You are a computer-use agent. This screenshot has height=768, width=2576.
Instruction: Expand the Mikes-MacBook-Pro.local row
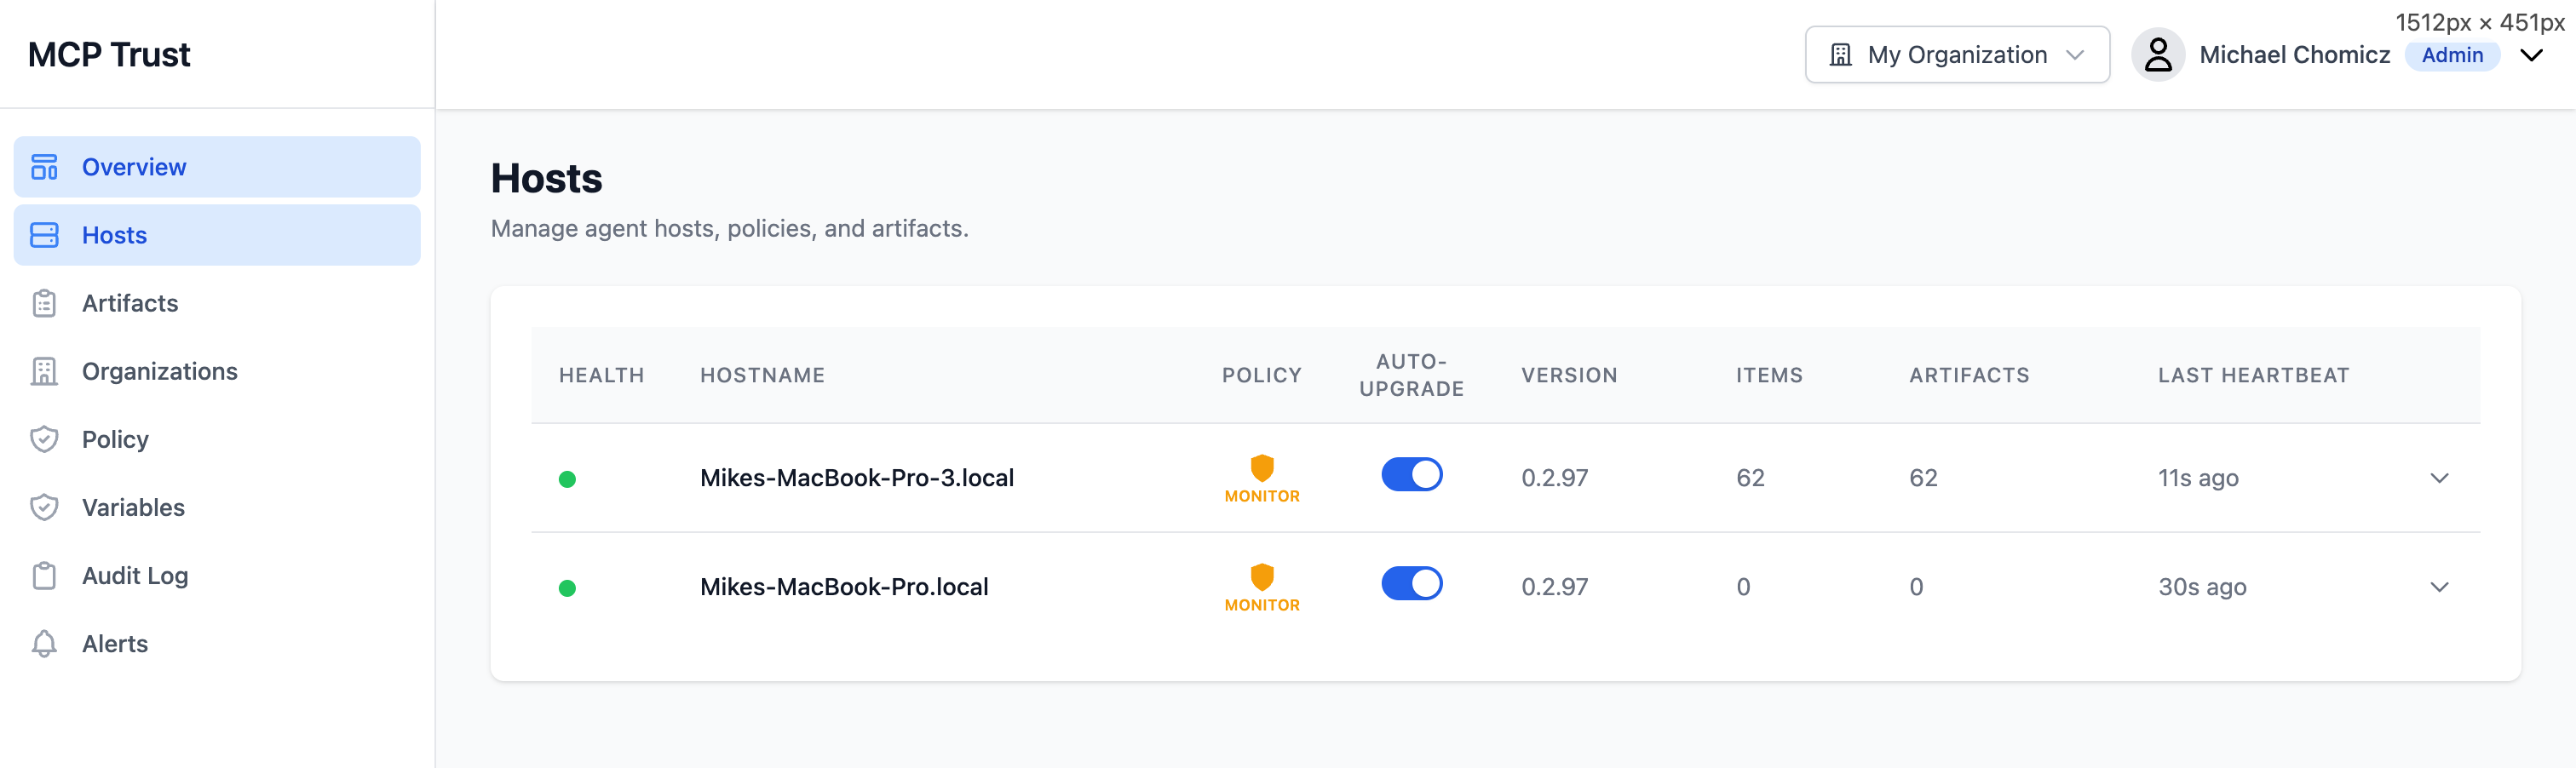2440,587
